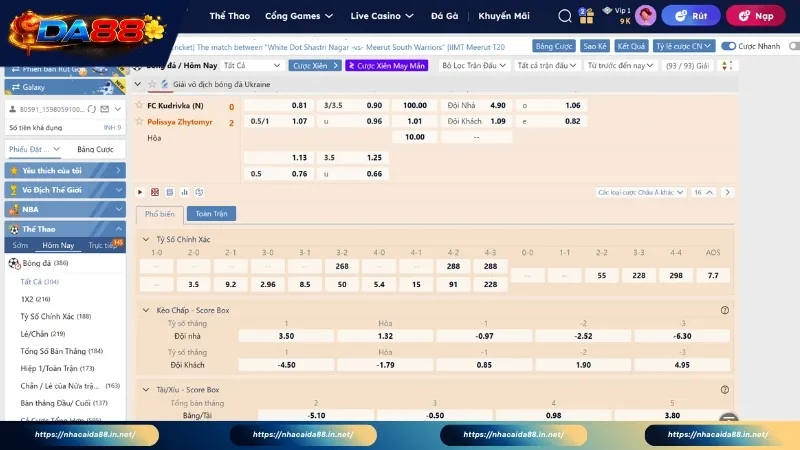Star the FC Kudrivka team
Image resolution: width=800 pixels, height=450 pixels.
pos(139,105)
